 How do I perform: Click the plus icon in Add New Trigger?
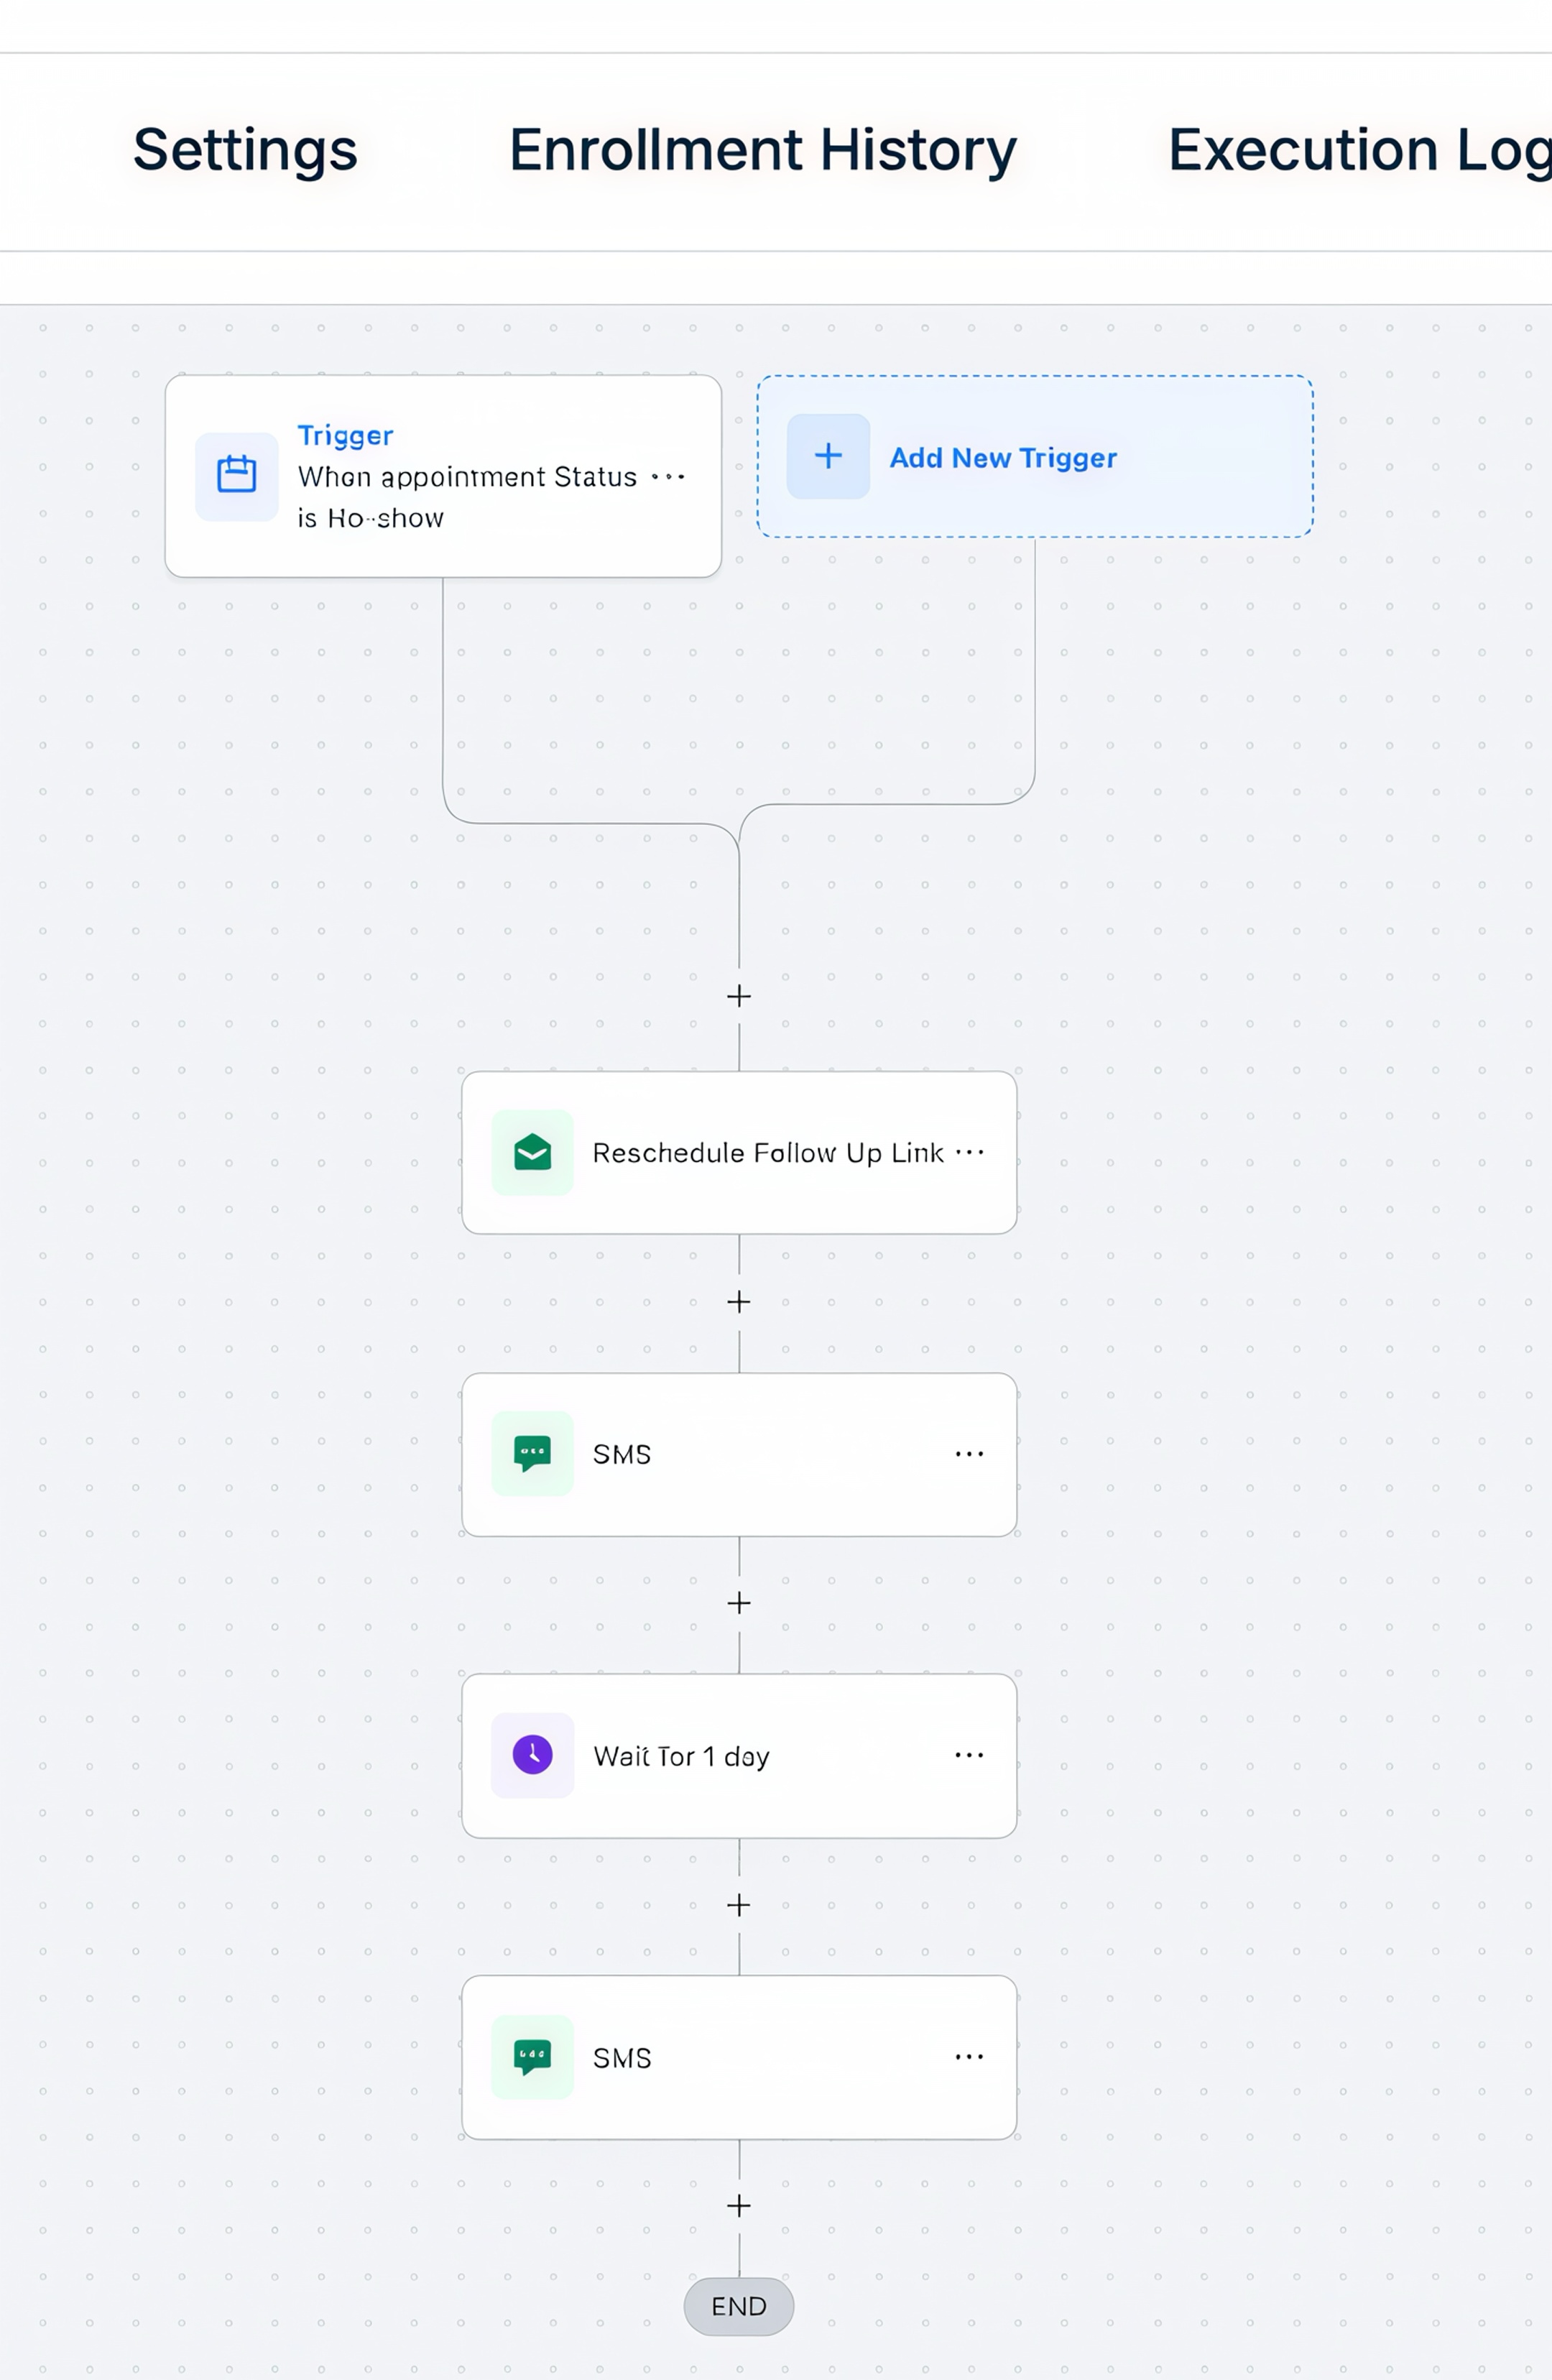[828, 456]
